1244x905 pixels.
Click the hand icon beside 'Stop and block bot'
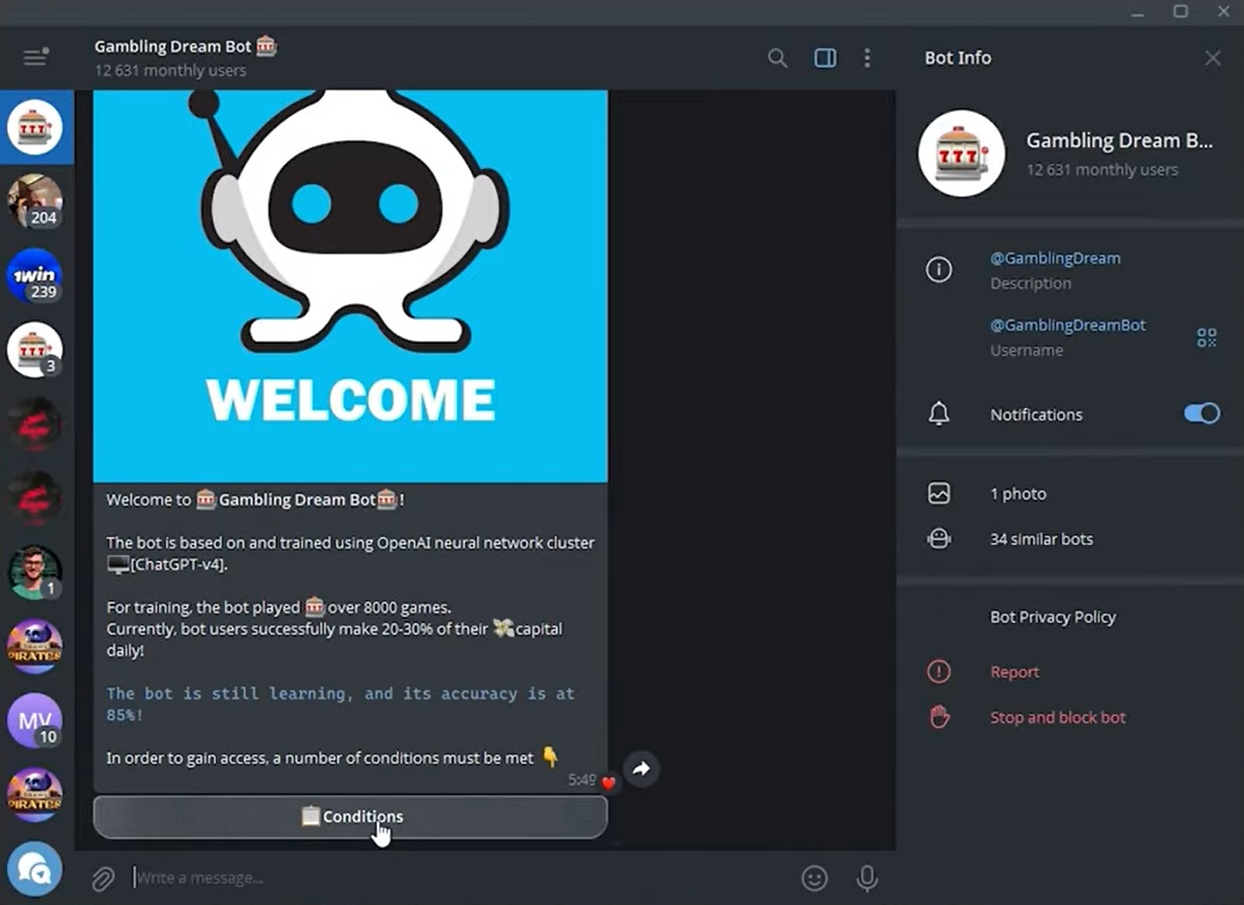[938, 717]
